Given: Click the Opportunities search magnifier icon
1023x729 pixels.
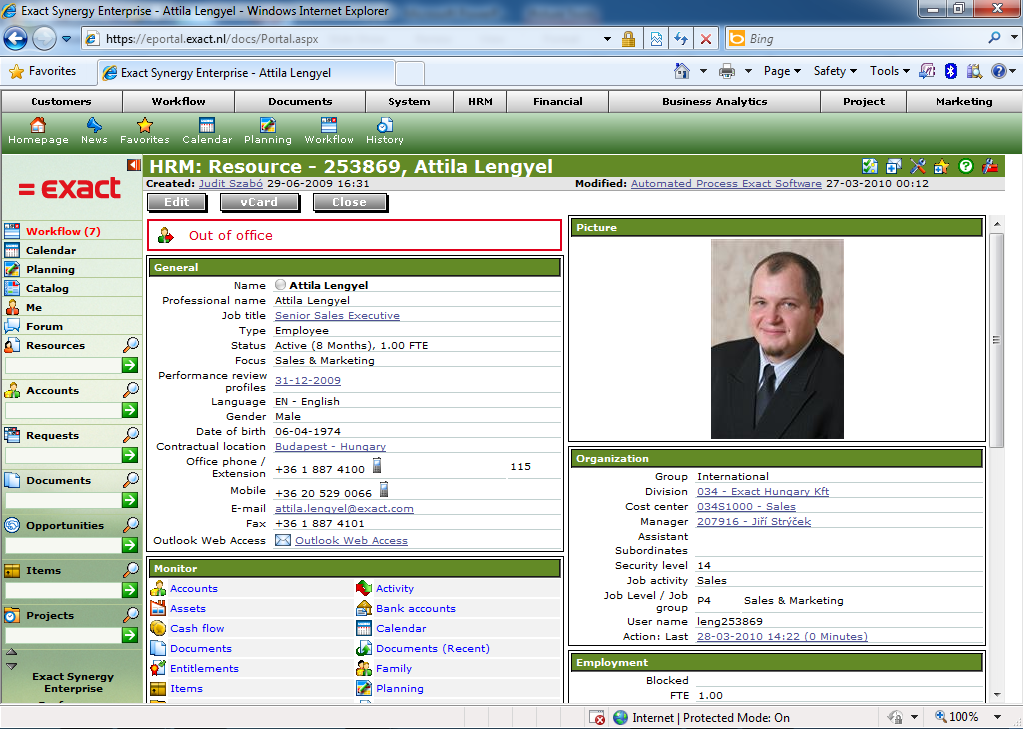Looking at the screenshot, I should 131,525.
